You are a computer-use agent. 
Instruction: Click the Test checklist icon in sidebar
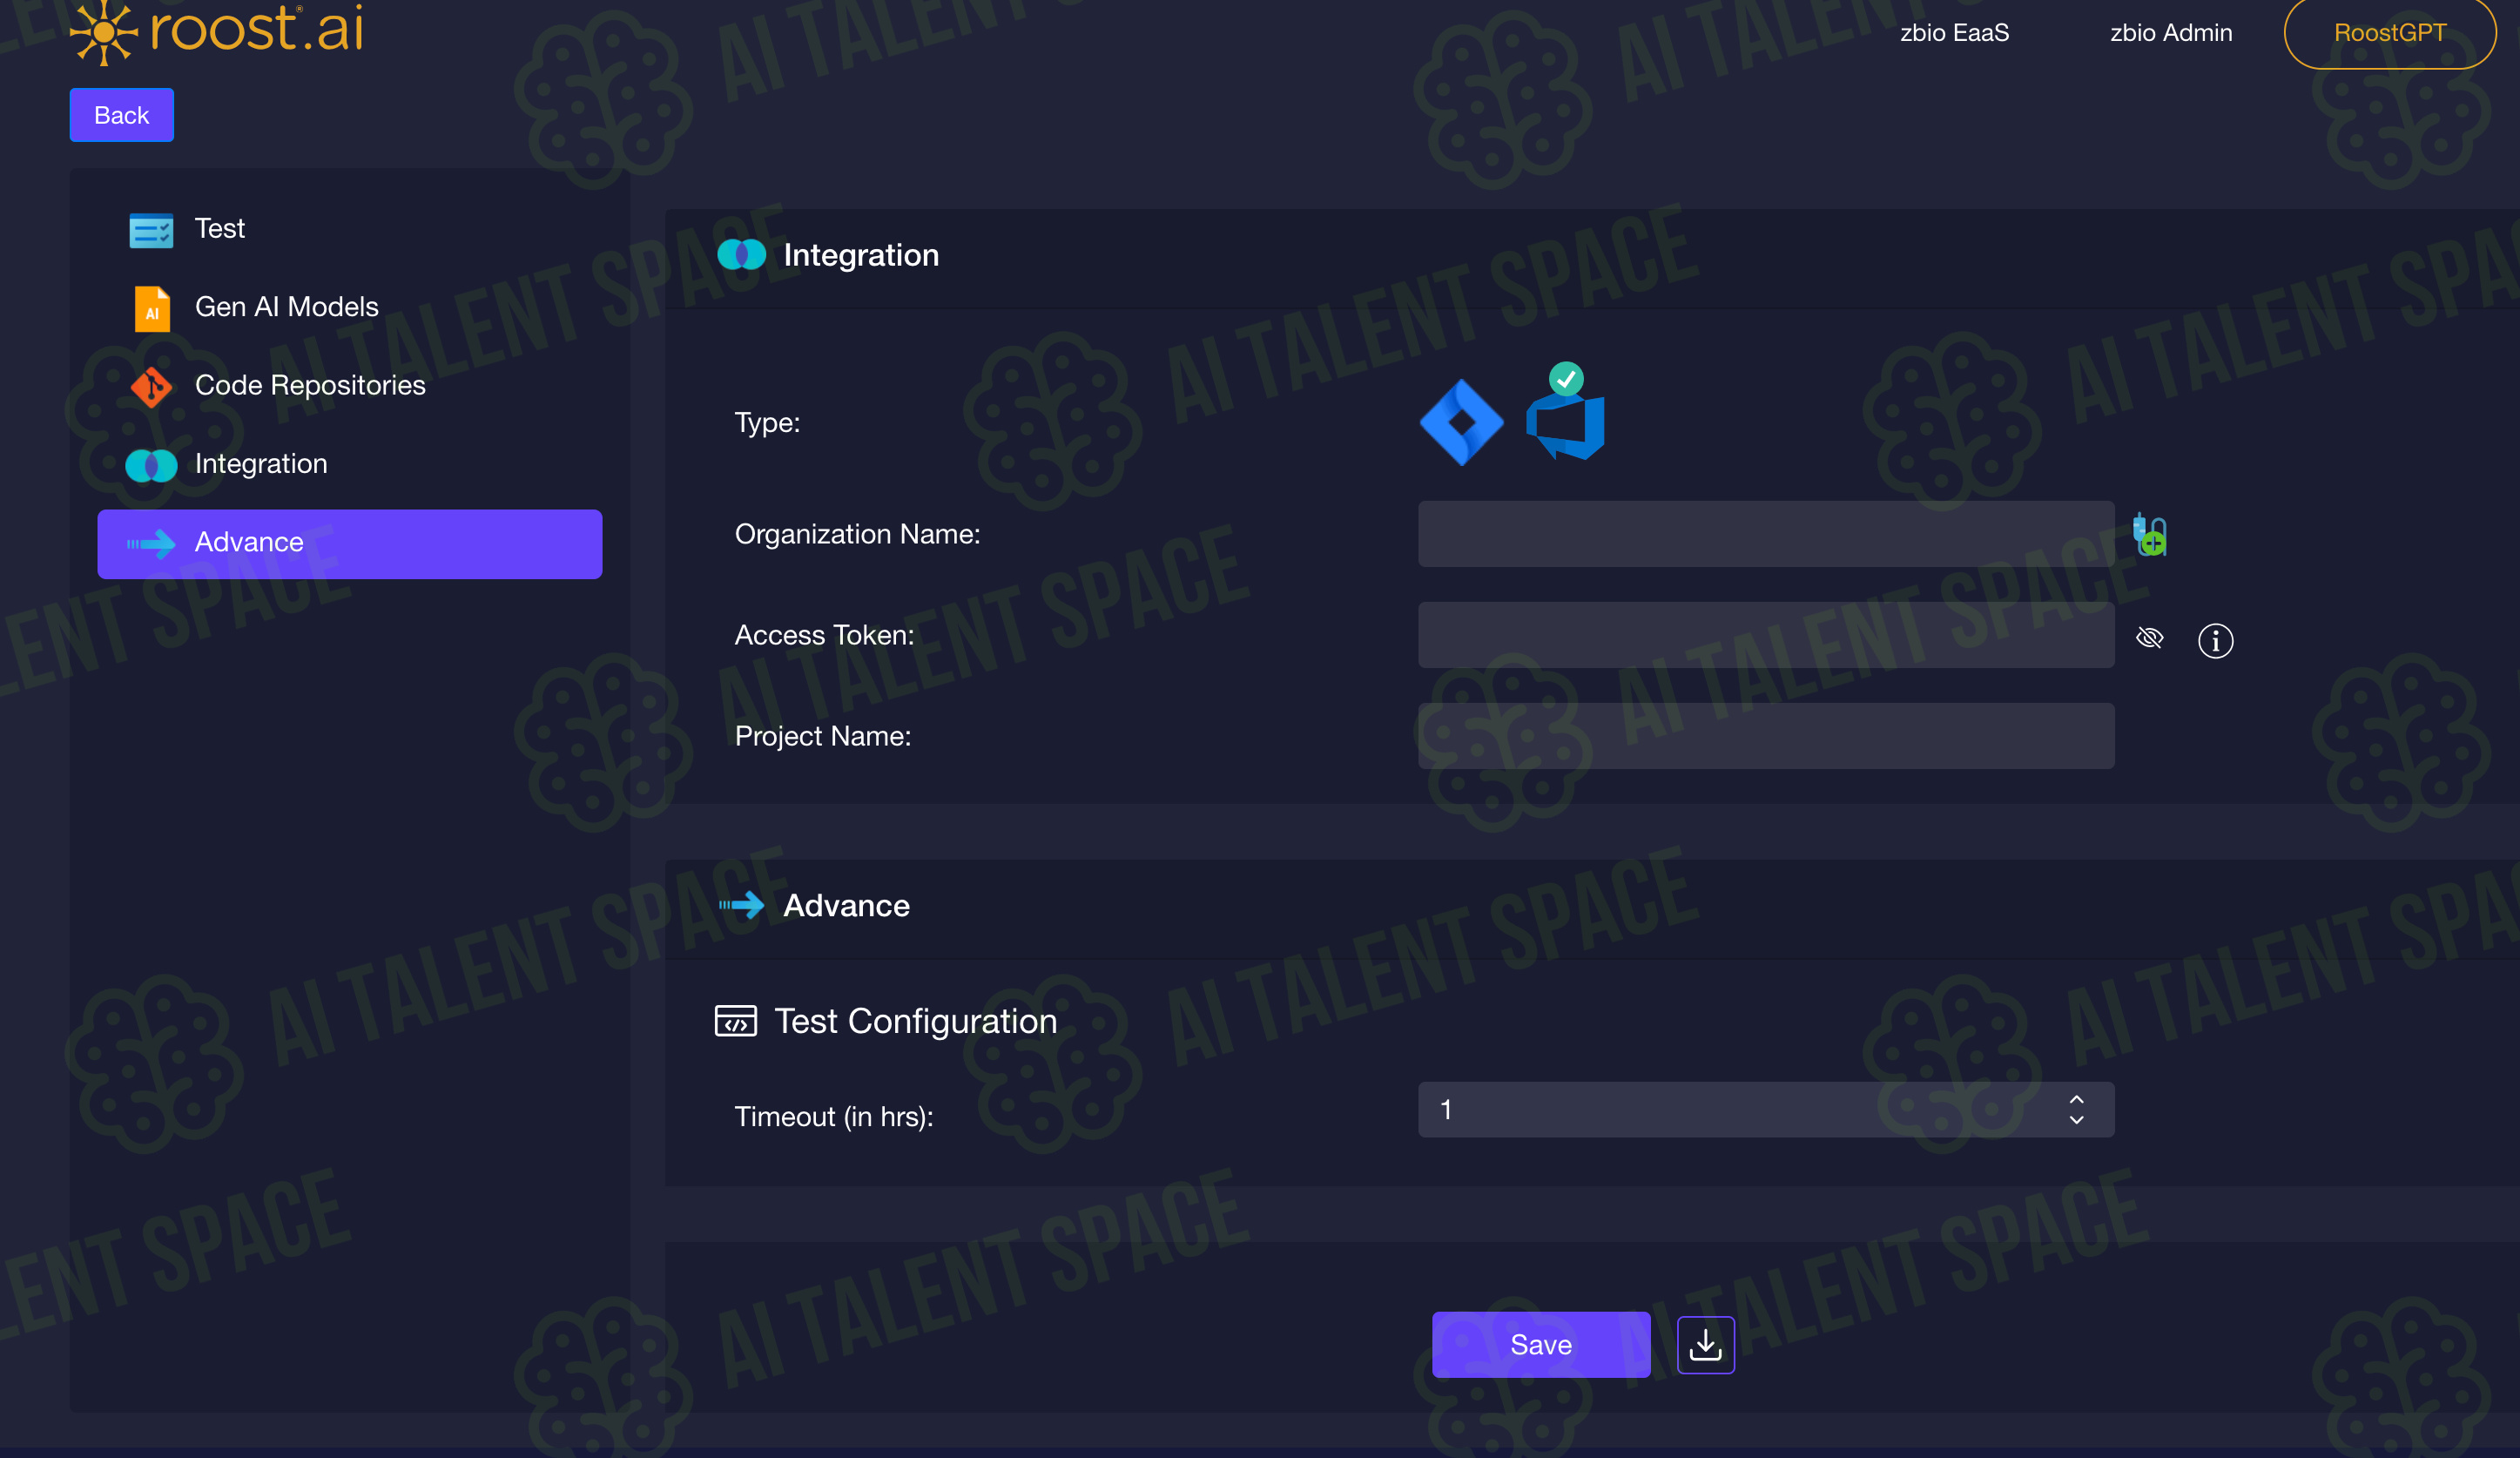[151, 230]
